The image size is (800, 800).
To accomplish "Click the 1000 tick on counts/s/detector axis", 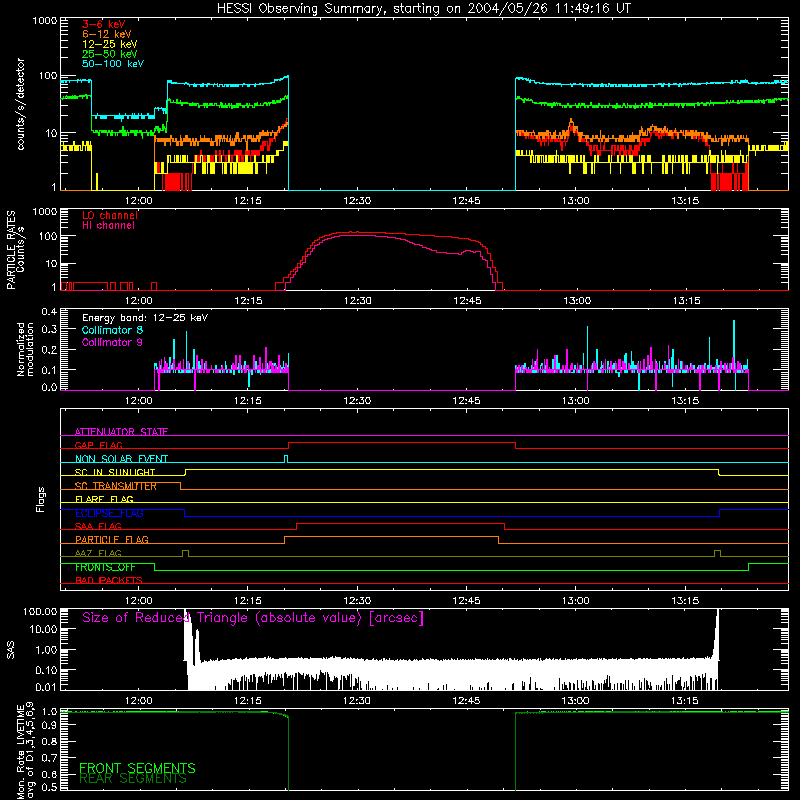I will tap(44, 21).
